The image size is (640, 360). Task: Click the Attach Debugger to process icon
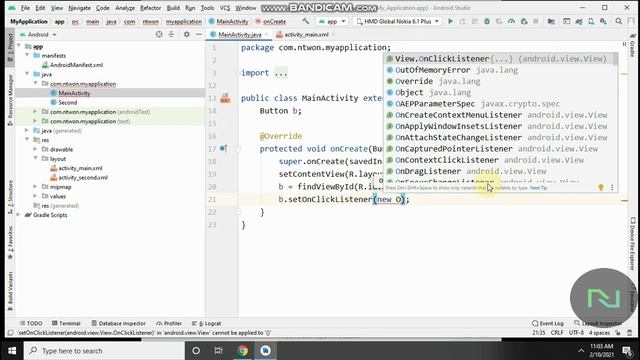tap(524, 21)
